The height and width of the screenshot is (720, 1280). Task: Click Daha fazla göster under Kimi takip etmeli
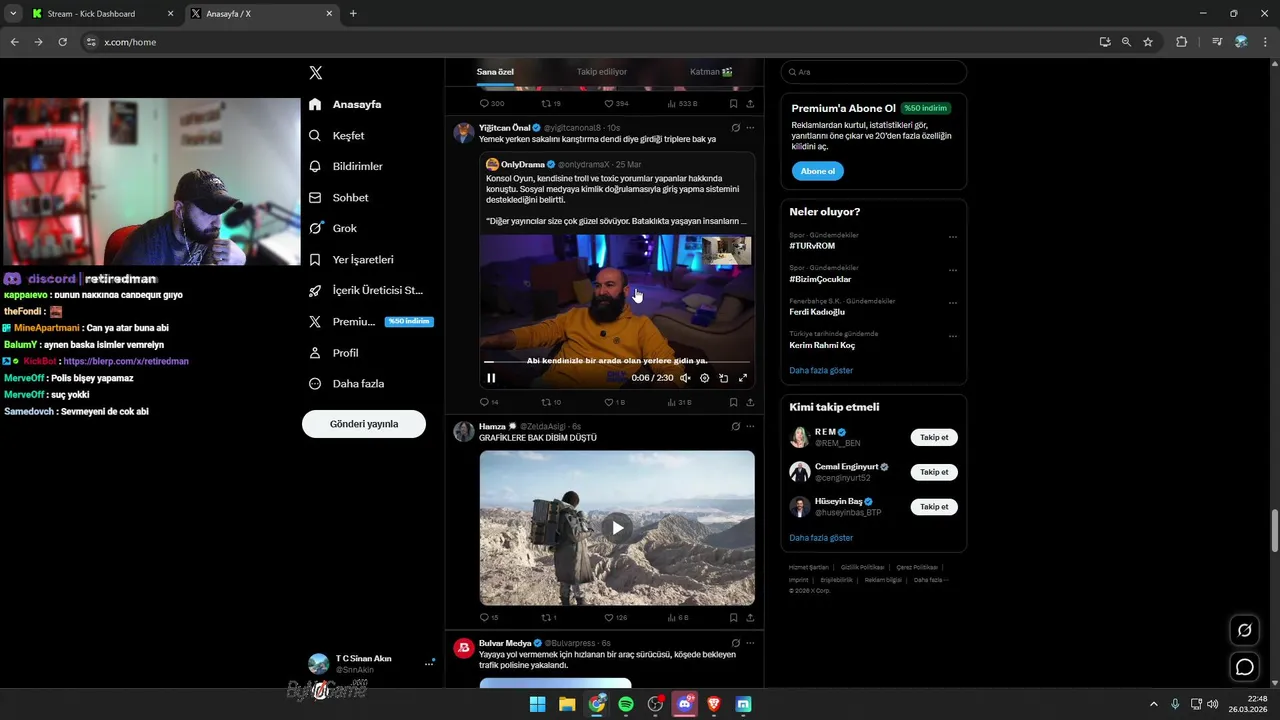click(x=821, y=538)
